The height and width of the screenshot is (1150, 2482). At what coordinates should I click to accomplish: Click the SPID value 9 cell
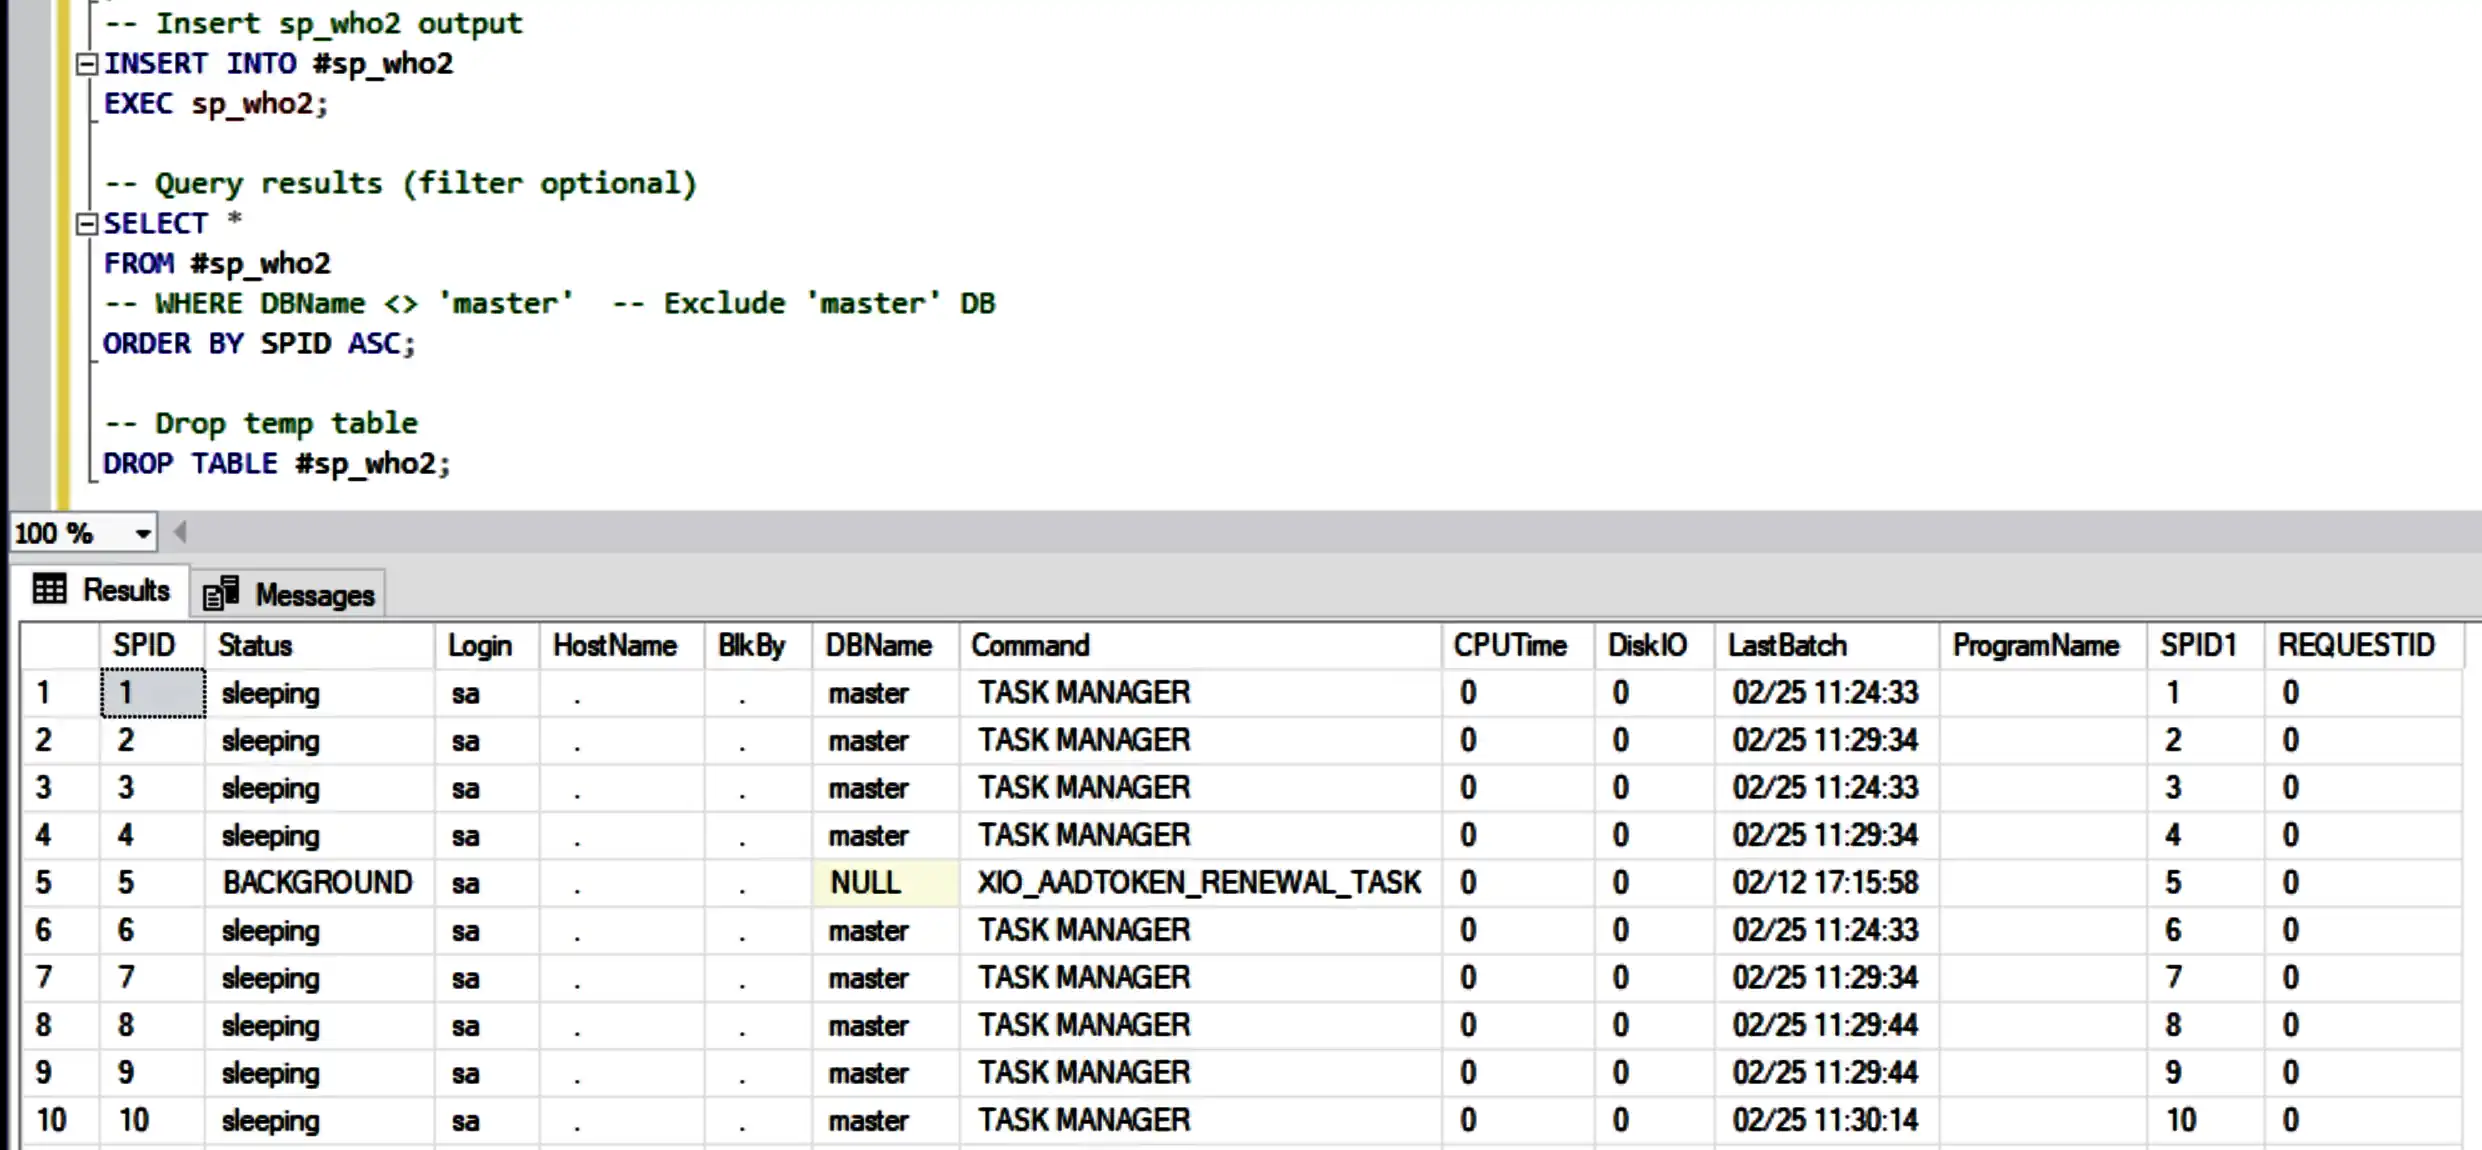pyautogui.click(x=153, y=1073)
